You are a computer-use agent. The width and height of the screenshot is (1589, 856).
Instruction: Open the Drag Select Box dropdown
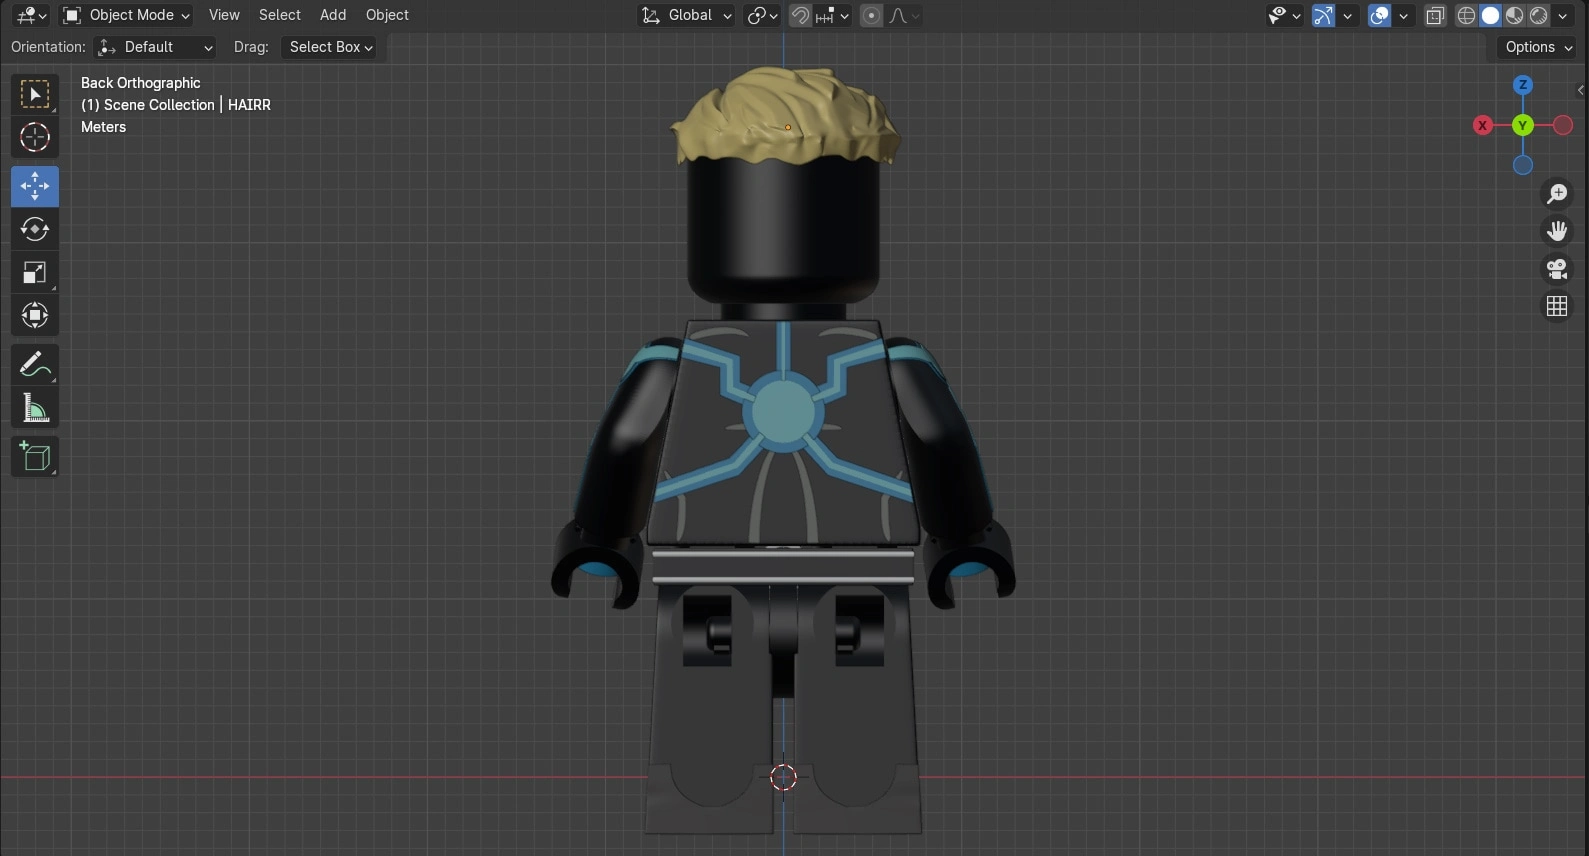click(329, 47)
